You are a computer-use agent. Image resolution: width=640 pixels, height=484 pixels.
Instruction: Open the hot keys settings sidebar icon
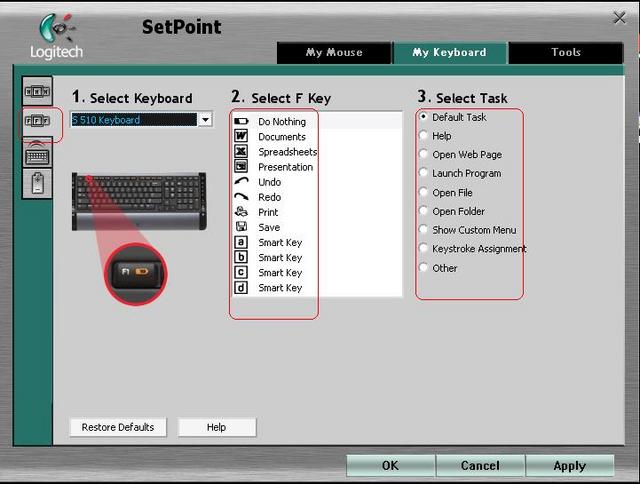pyautogui.click(x=37, y=91)
